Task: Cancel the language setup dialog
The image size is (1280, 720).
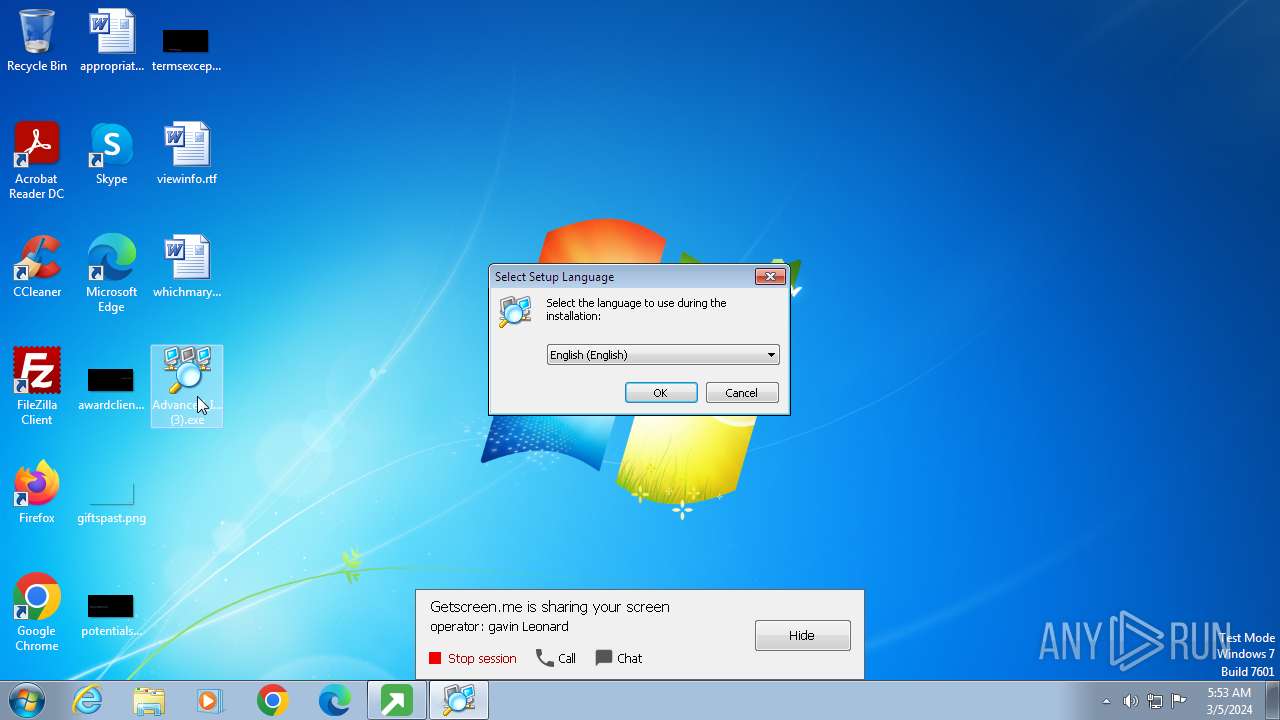Action: click(742, 393)
